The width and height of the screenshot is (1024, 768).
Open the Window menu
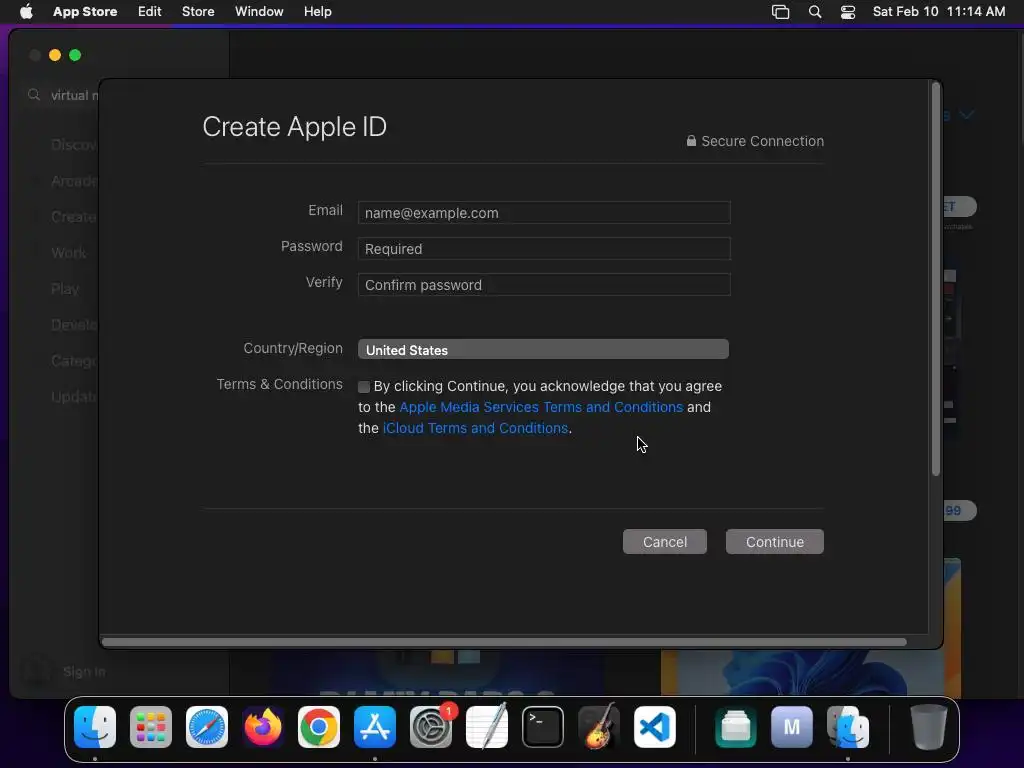tap(259, 12)
